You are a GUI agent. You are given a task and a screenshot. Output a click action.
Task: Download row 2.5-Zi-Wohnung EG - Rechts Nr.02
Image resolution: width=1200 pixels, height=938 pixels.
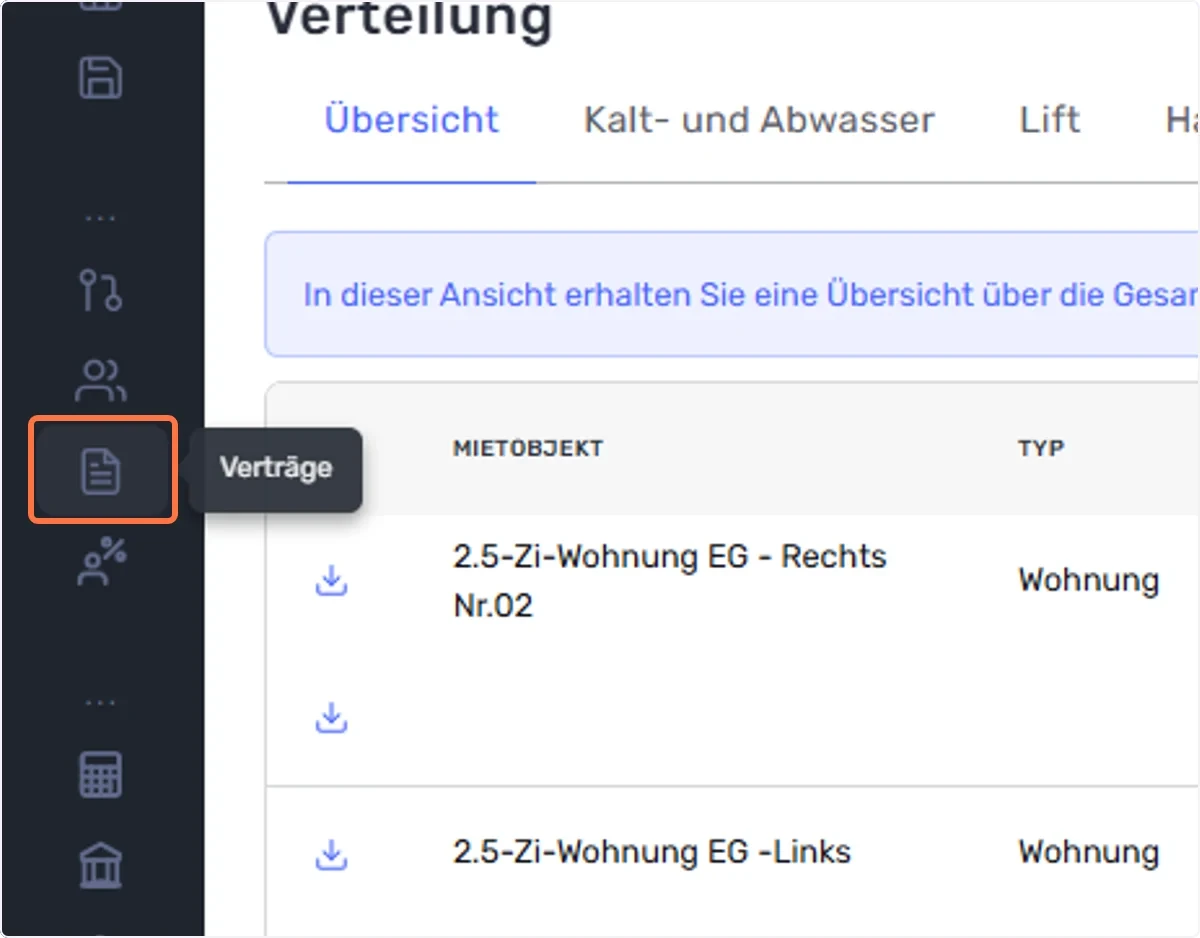tap(330, 580)
